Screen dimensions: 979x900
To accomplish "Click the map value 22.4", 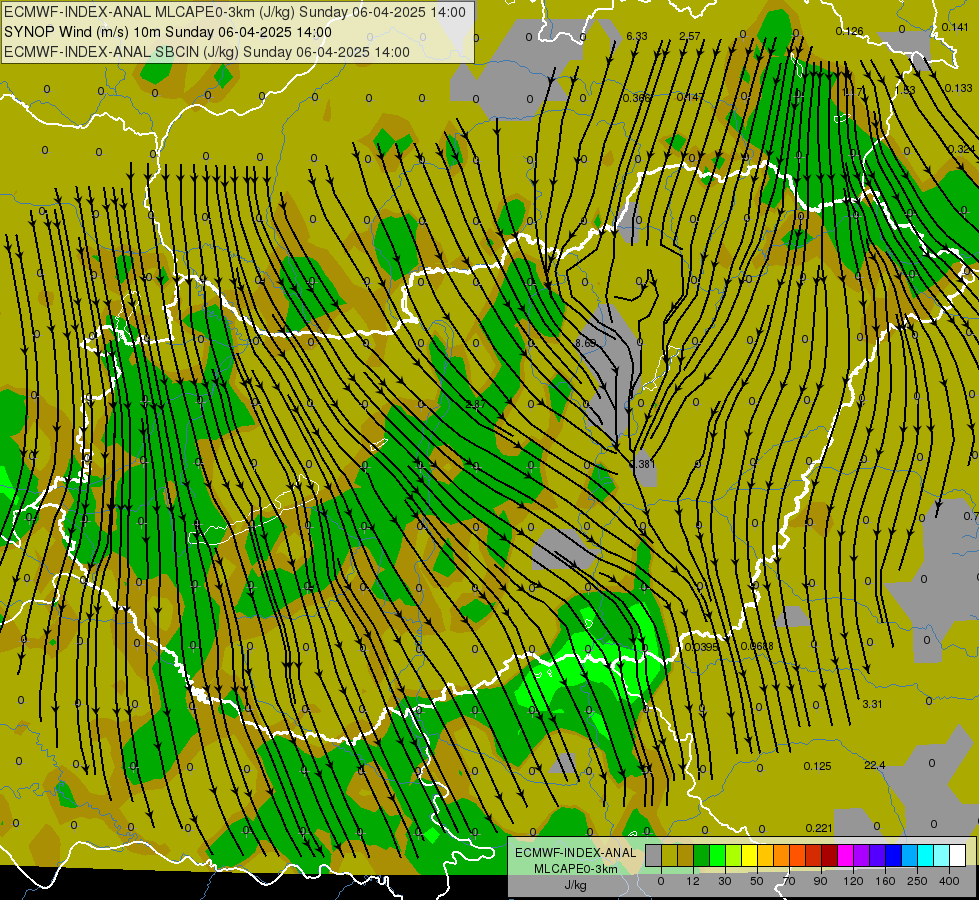I will (x=875, y=765).
